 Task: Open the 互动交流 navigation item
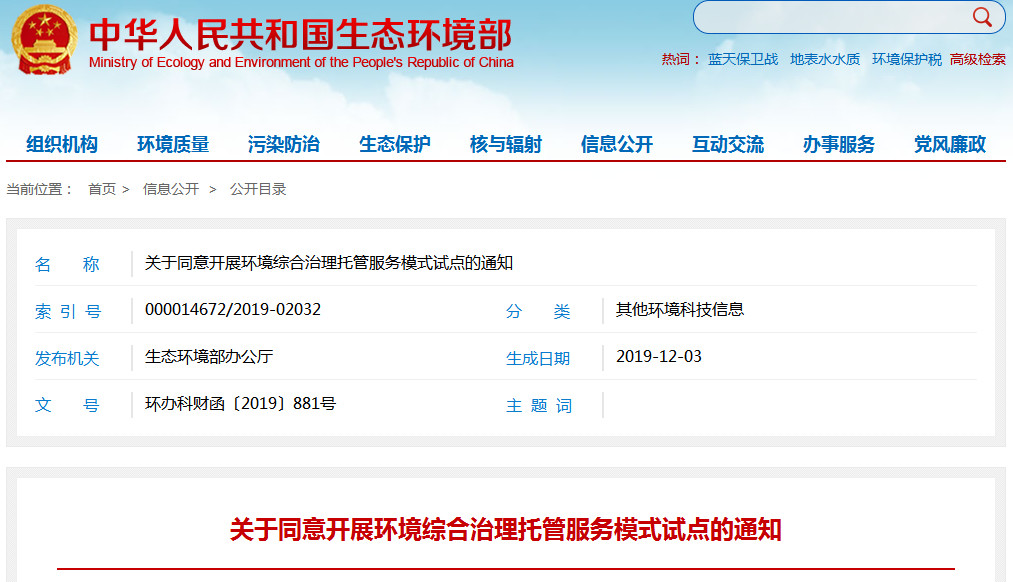click(x=728, y=144)
